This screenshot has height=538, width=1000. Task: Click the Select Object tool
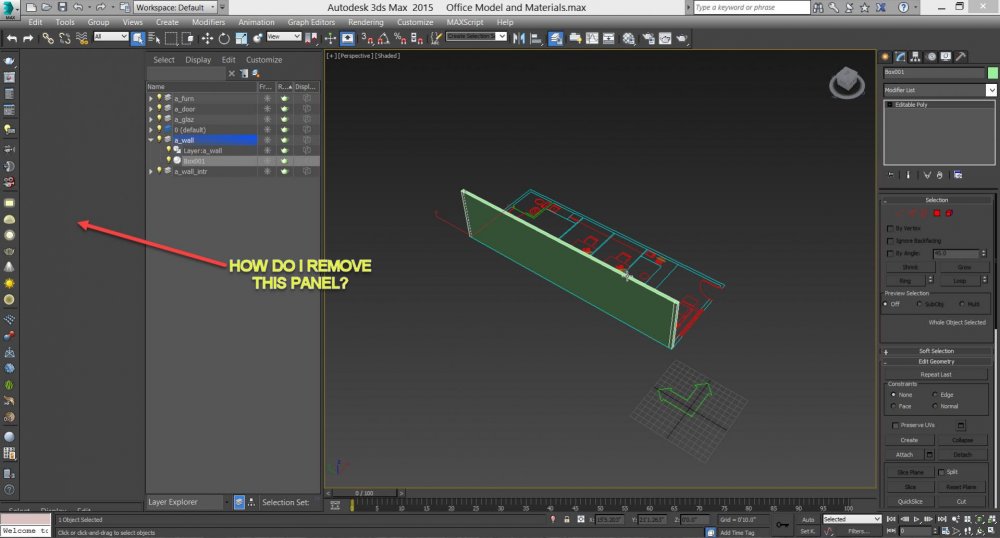click(139, 38)
